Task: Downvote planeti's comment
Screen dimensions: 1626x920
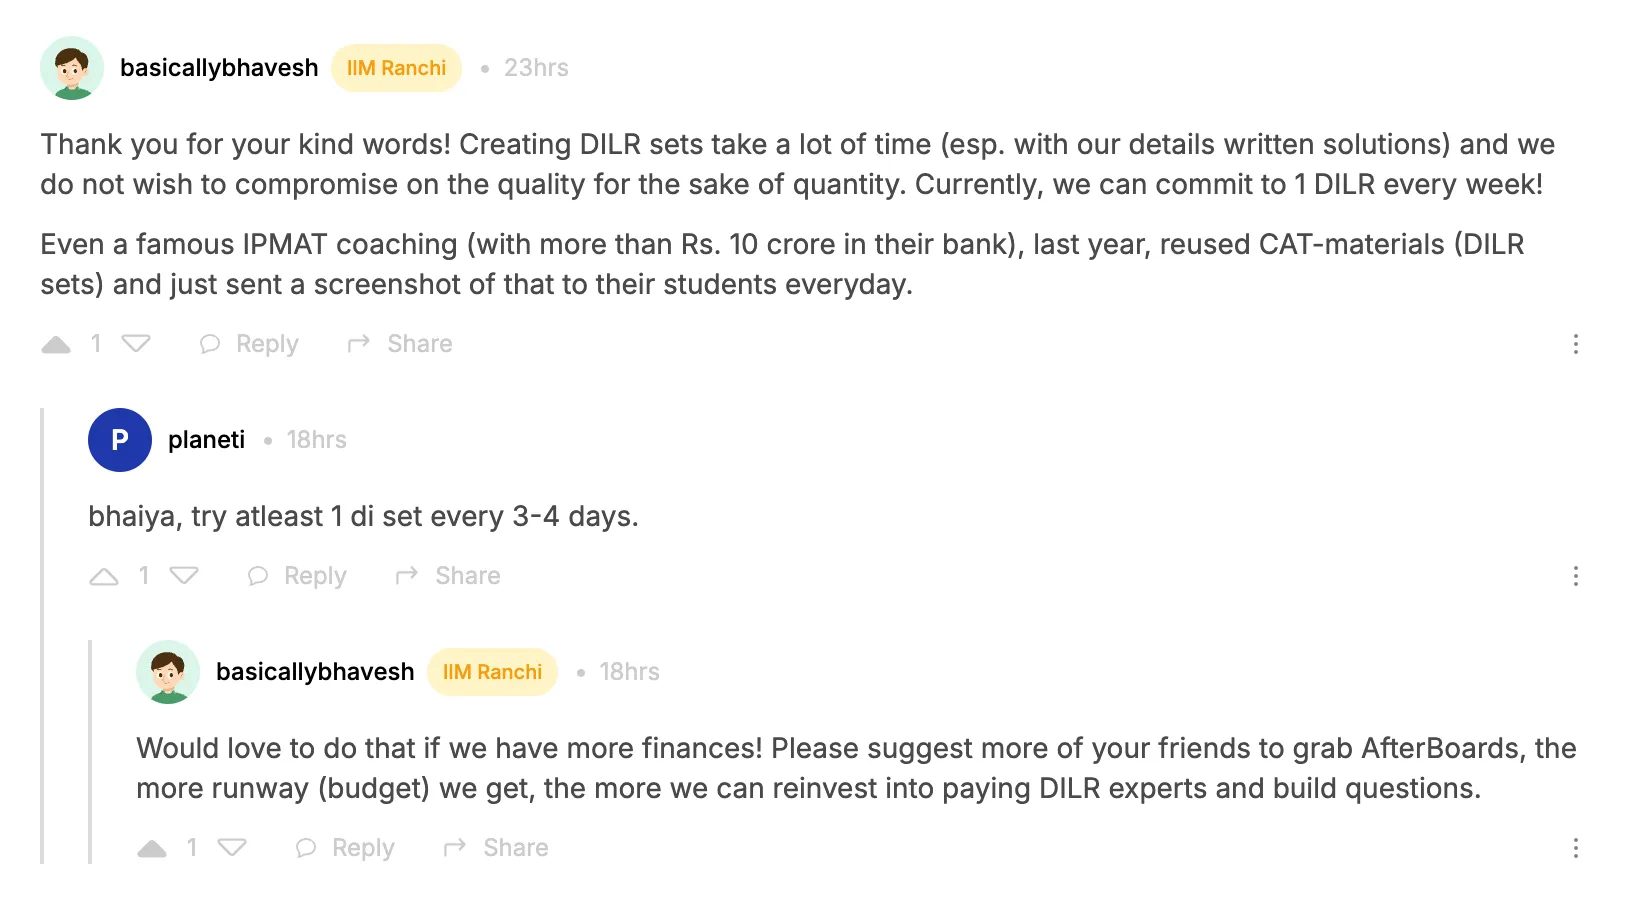Action: click(184, 577)
